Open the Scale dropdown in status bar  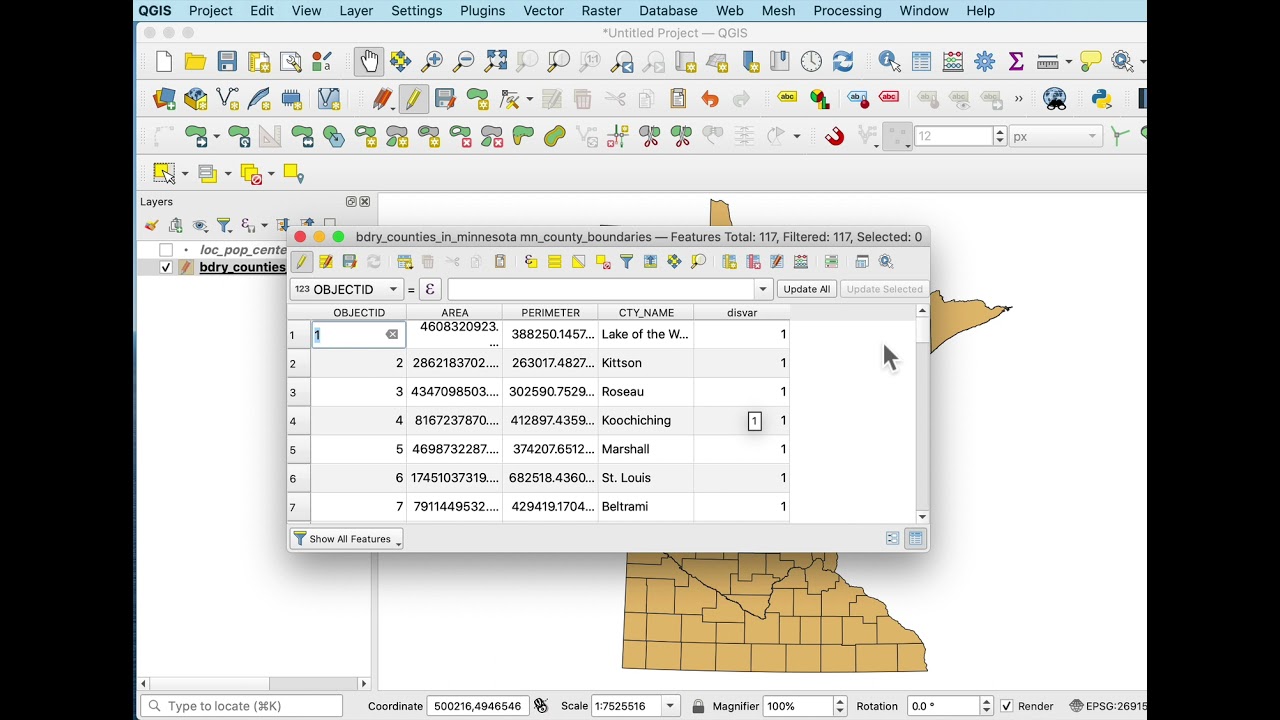(670, 706)
